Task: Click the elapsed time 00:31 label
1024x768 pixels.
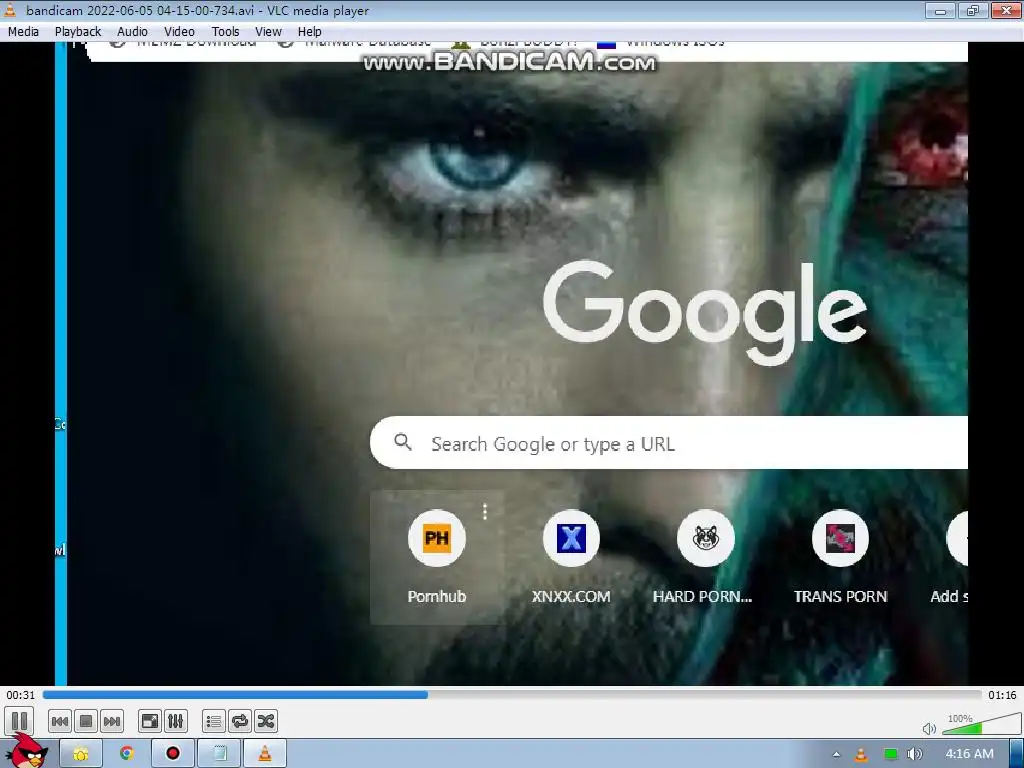Action: pyautogui.click(x=20, y=695)
